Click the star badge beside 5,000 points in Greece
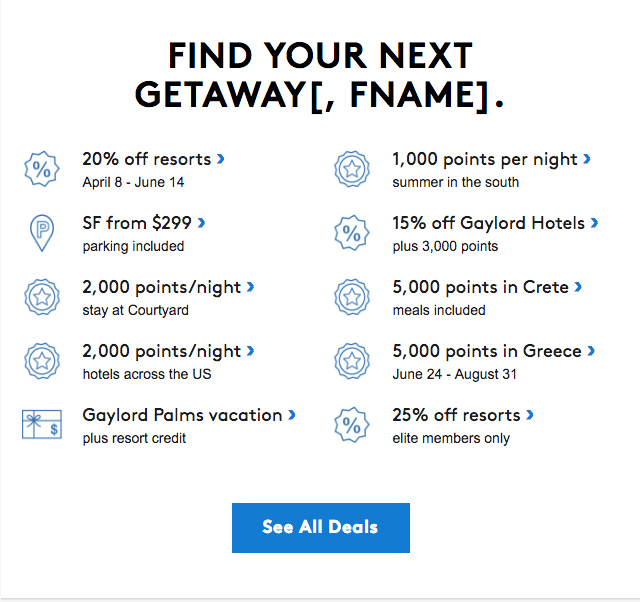 coord(352,360)
